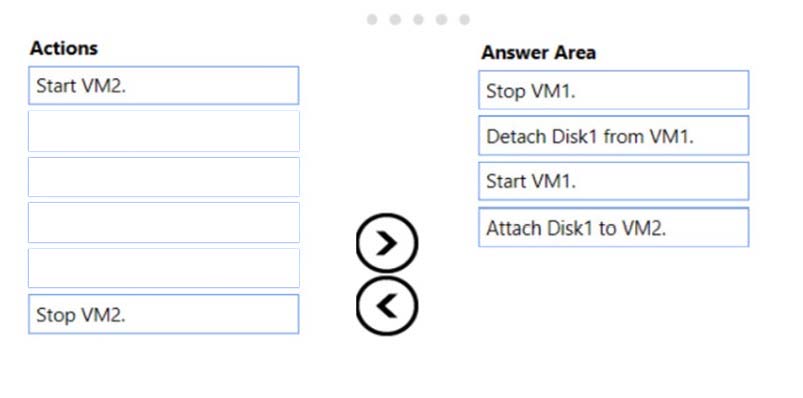Click the fourth box in Actions list

(164, 222)
